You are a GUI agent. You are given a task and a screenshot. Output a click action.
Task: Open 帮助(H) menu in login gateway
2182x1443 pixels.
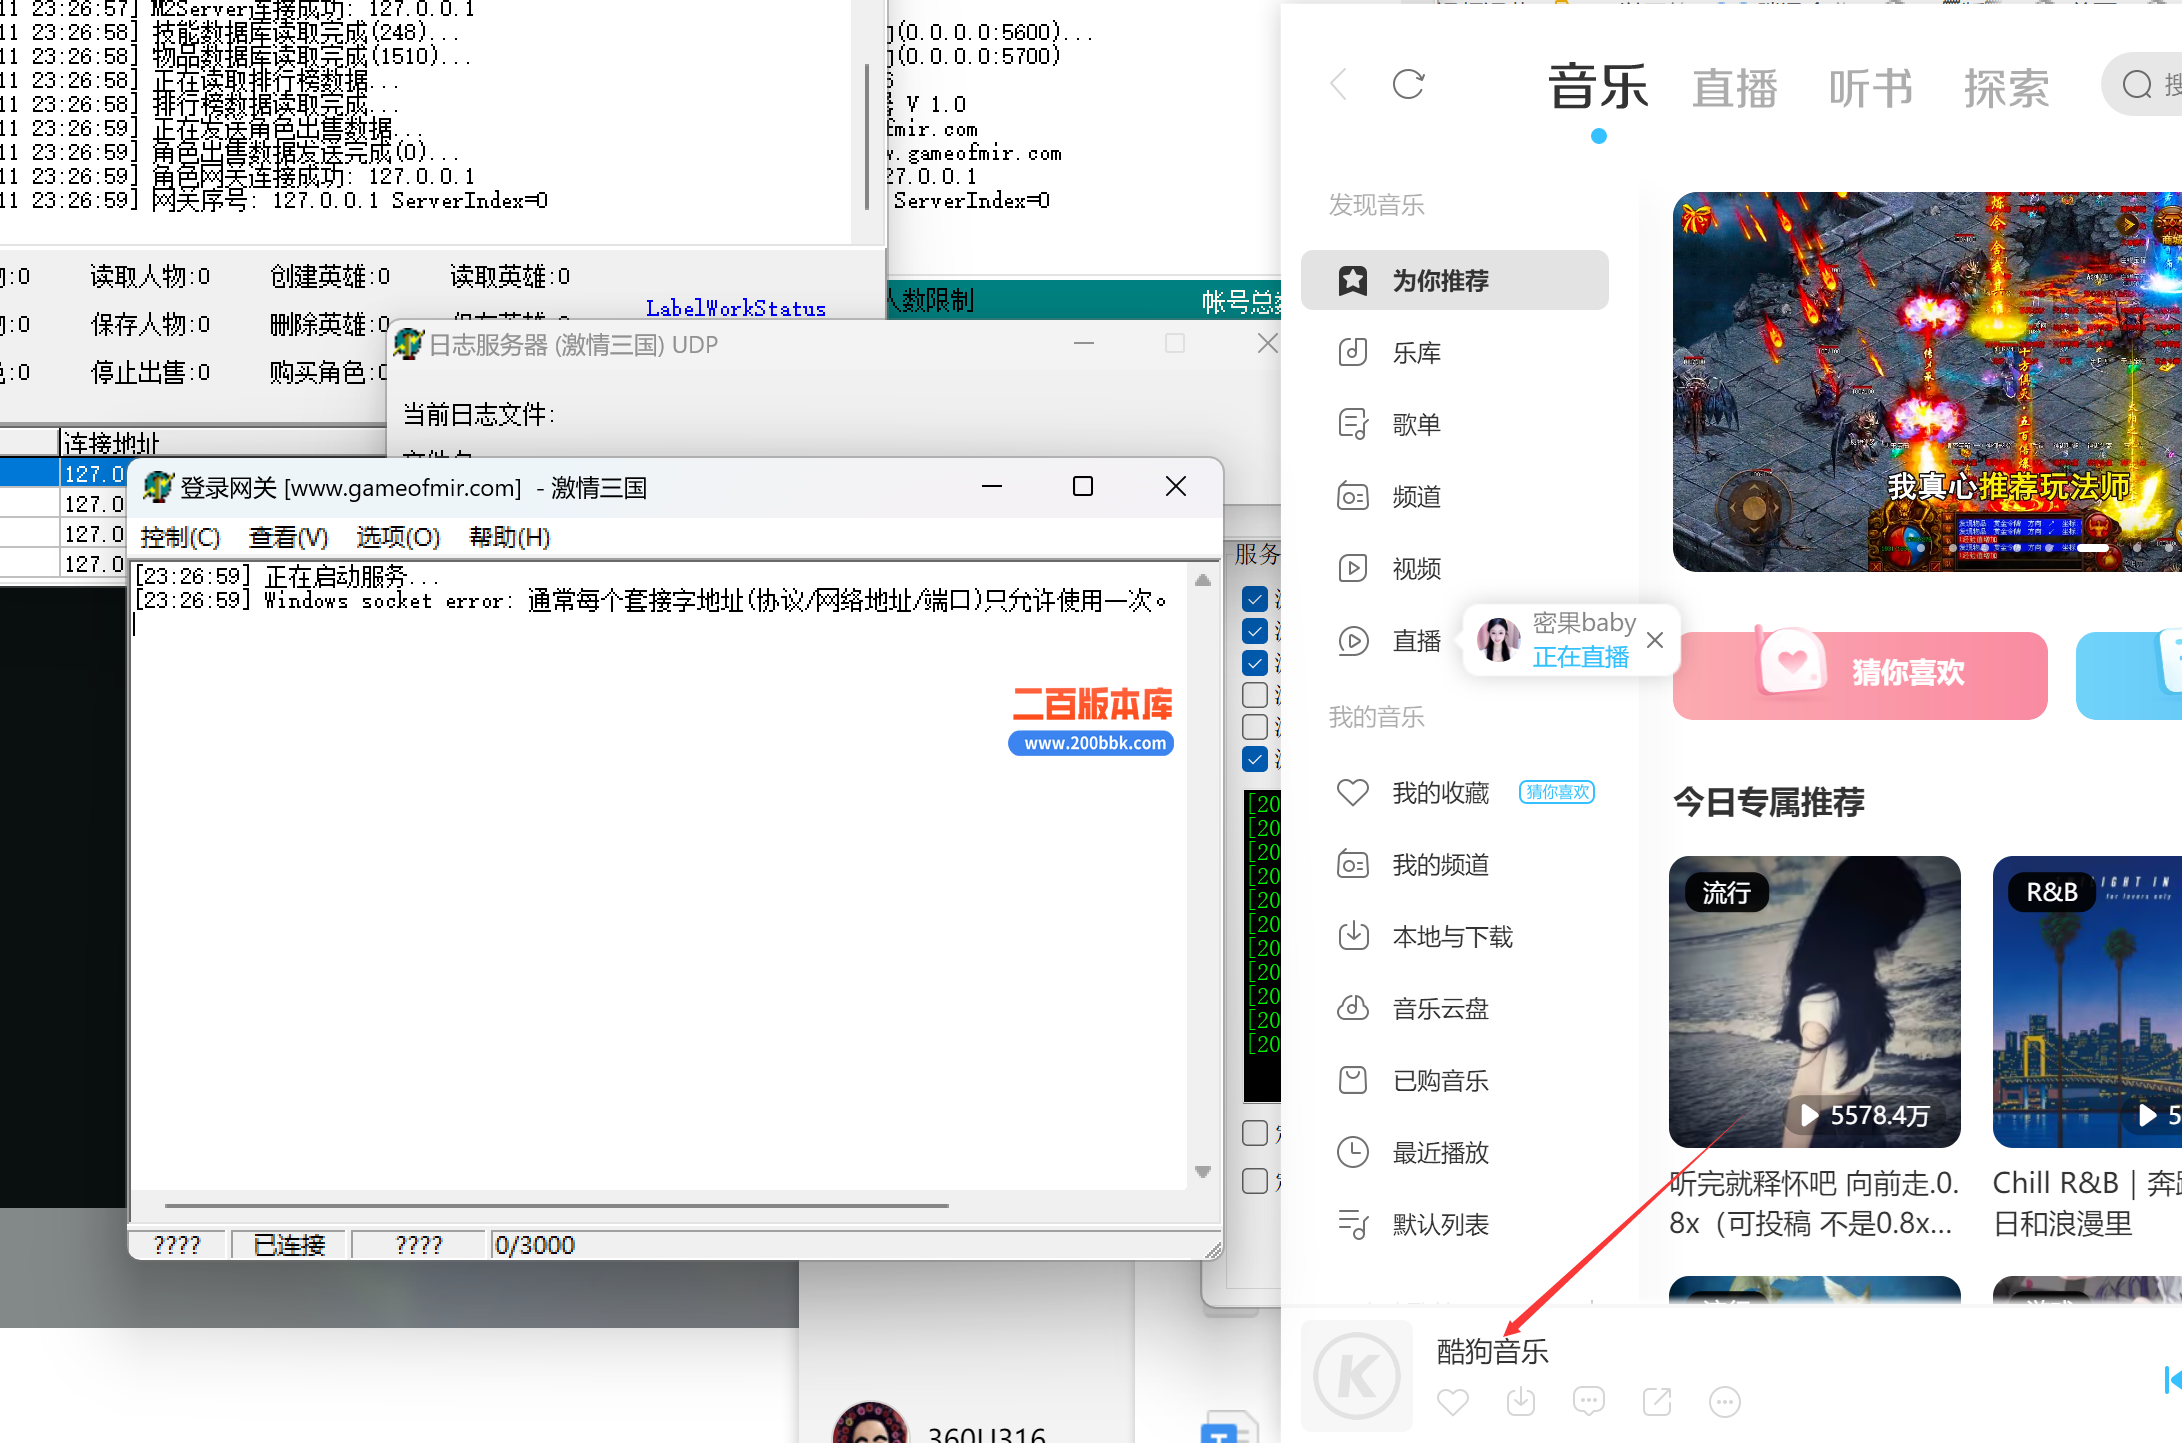(509, 537)
